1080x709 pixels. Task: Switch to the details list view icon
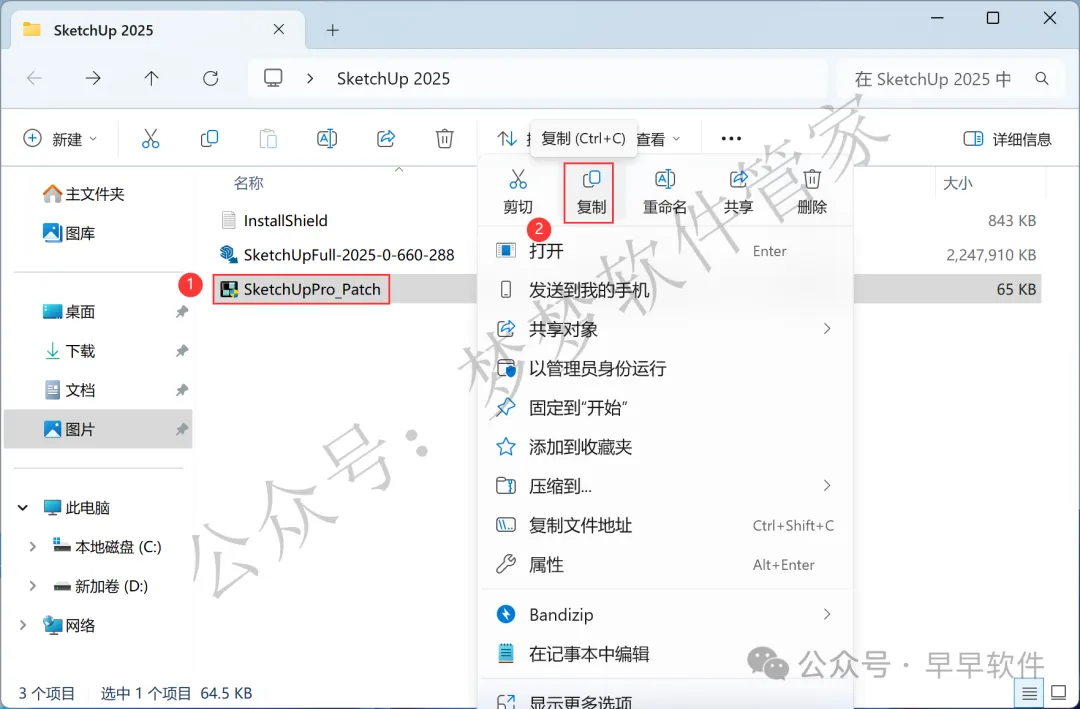[x=1030, y=692]
